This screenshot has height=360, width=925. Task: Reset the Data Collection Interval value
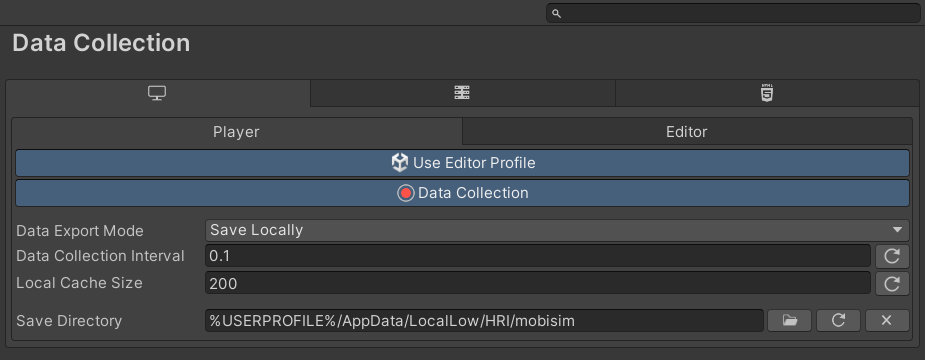point(892,256)
